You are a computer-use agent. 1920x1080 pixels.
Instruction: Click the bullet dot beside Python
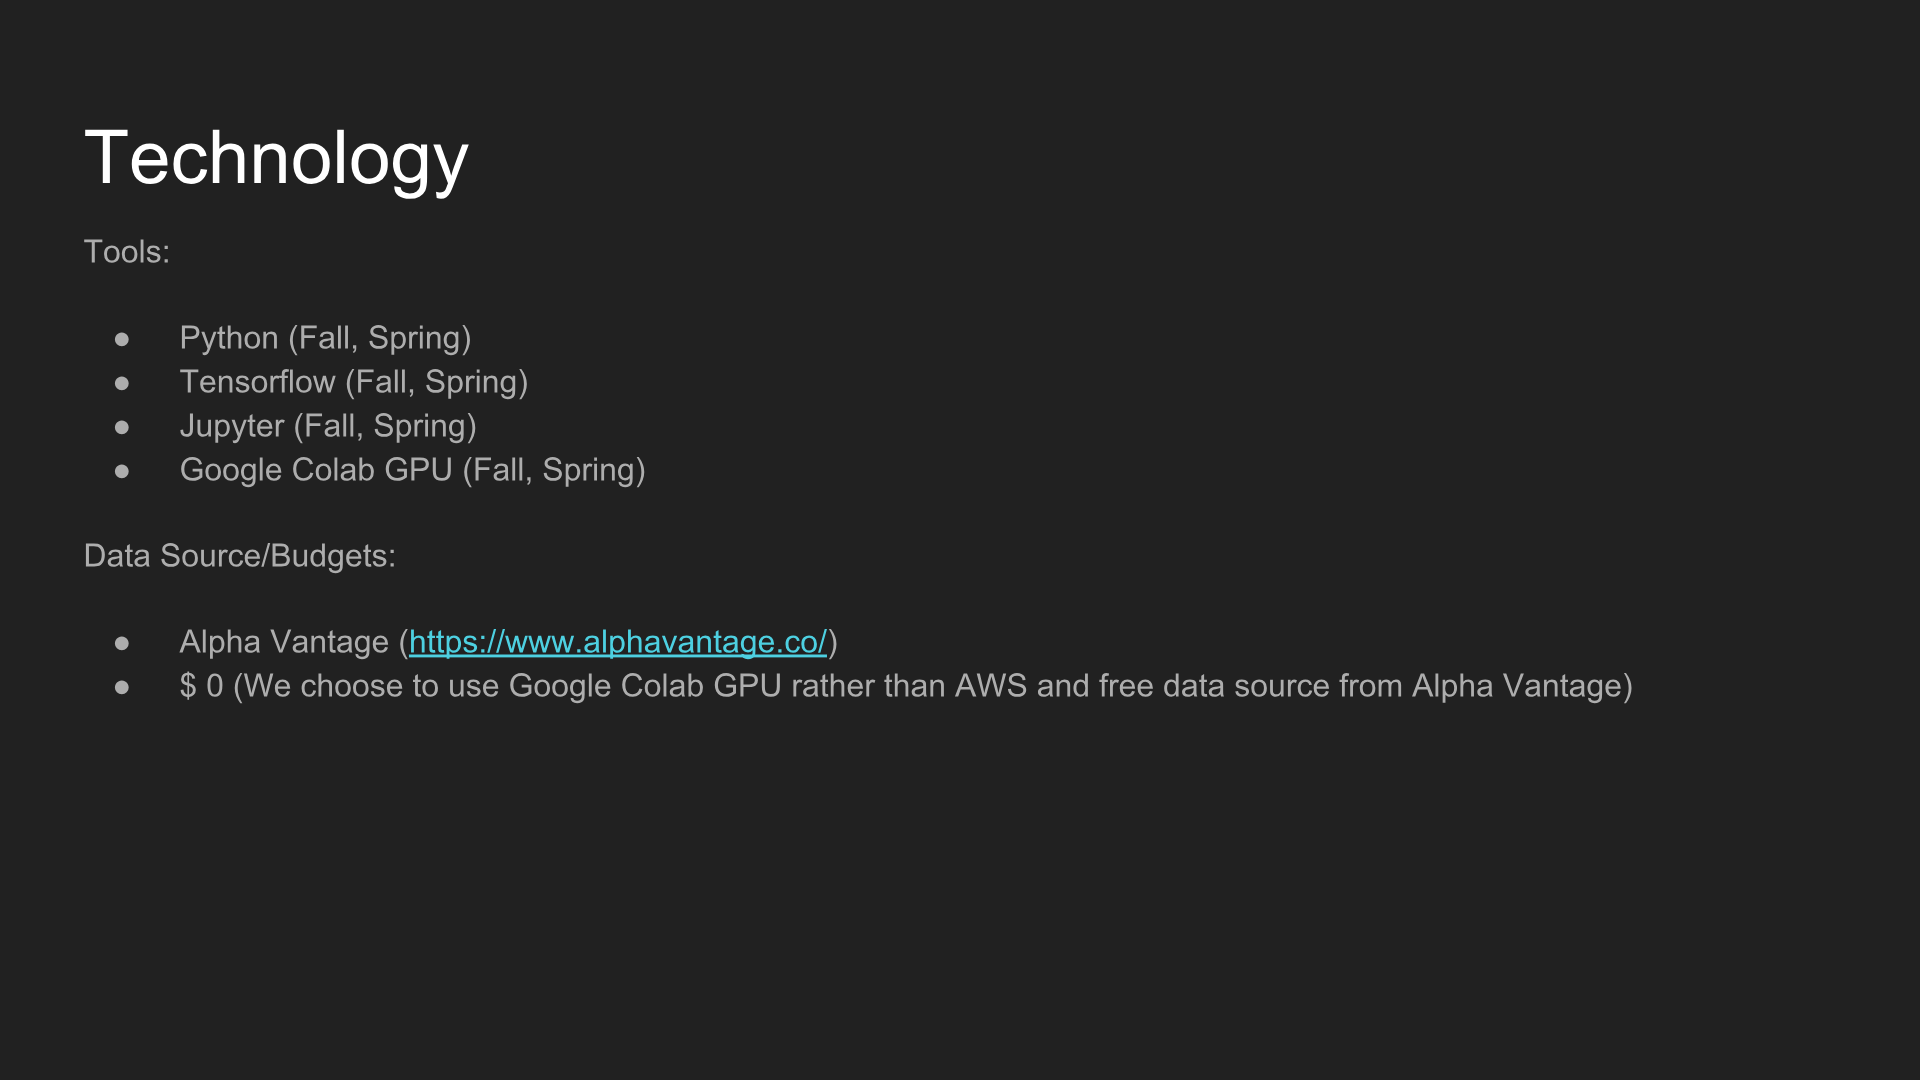click(x=122, y=340)
